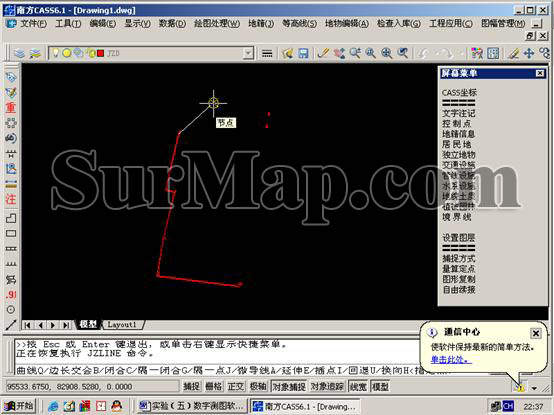Select the diagonal line tool in left toolbar
Screen dimensions: 554x415
[11, 325]
